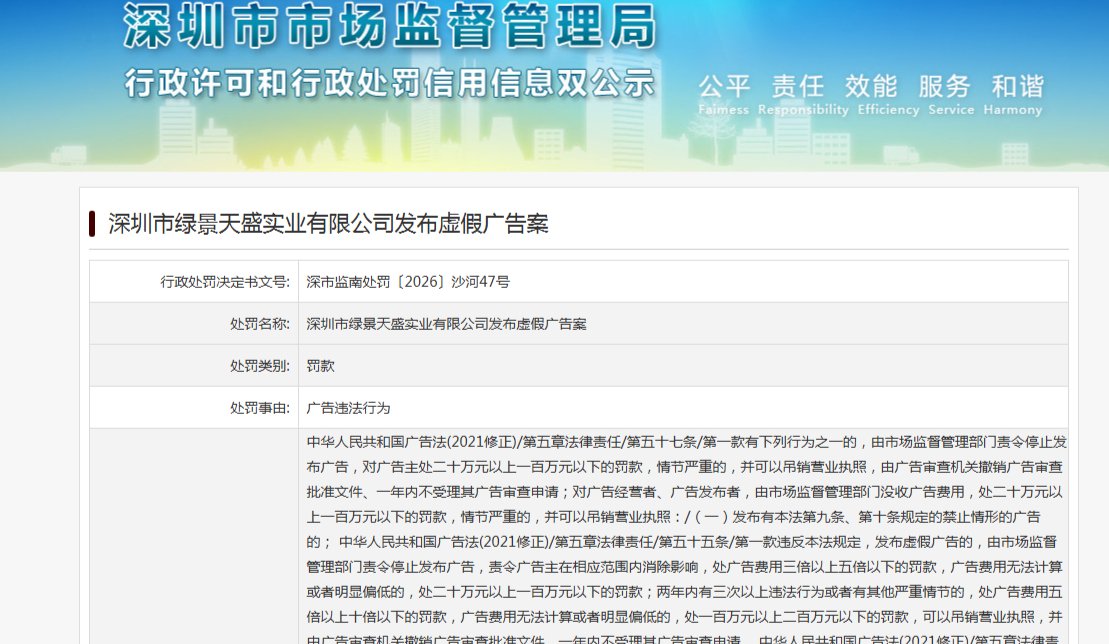Click the 服务 Service slogan text
This screenshot has height=644, width=1109.
[951, 94]
